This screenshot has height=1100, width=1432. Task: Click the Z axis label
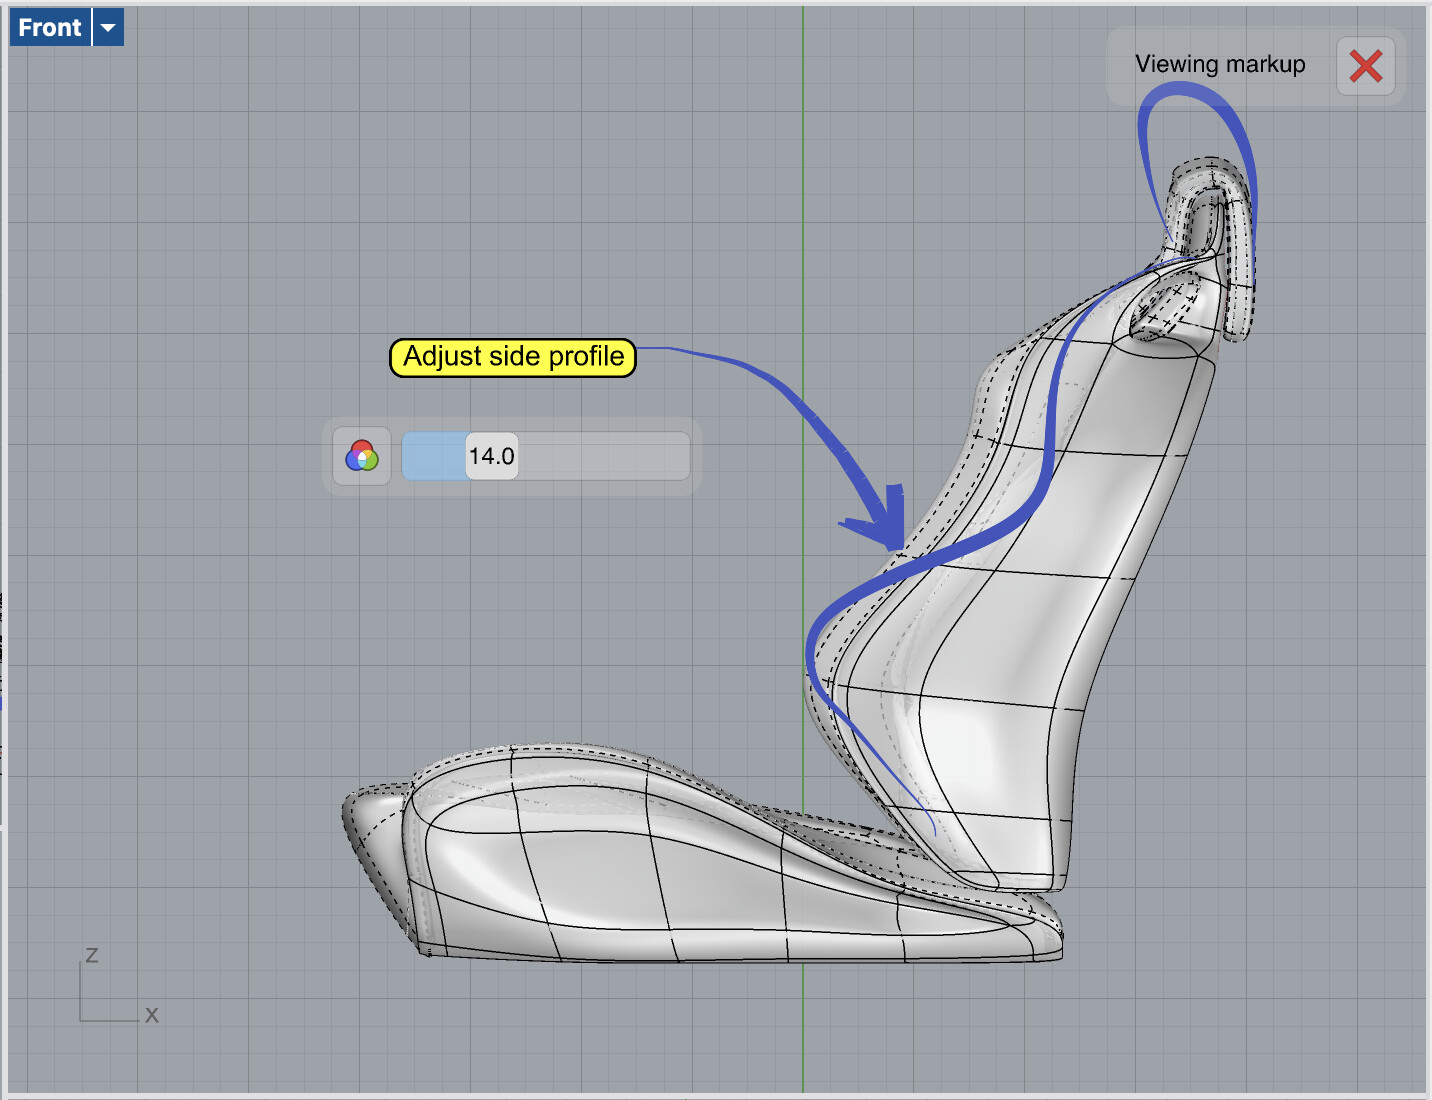[91, 955]
